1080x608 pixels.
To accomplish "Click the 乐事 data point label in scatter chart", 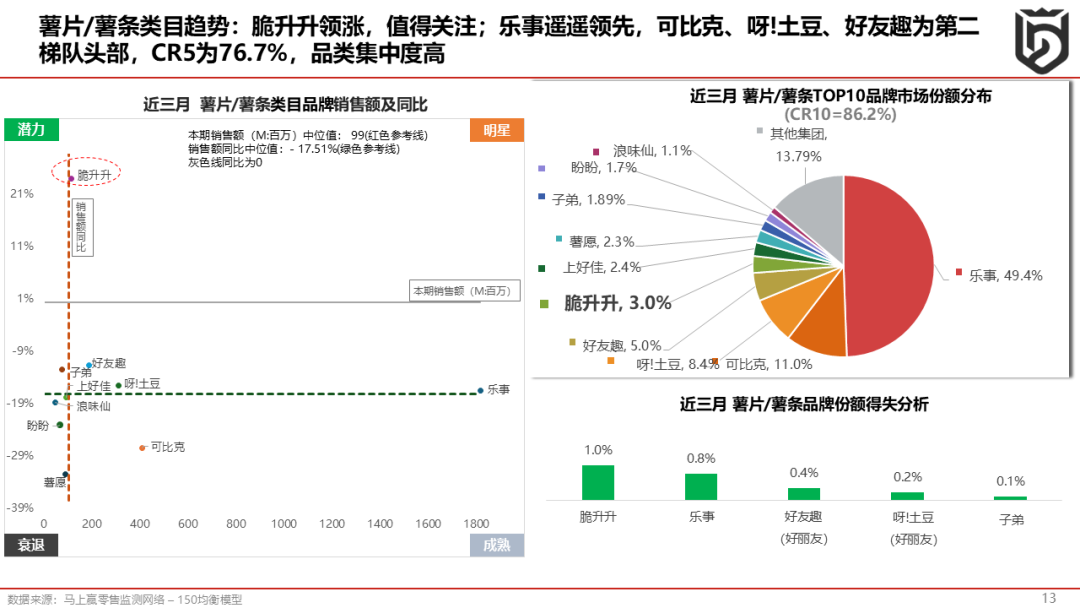I will [499, 389].
